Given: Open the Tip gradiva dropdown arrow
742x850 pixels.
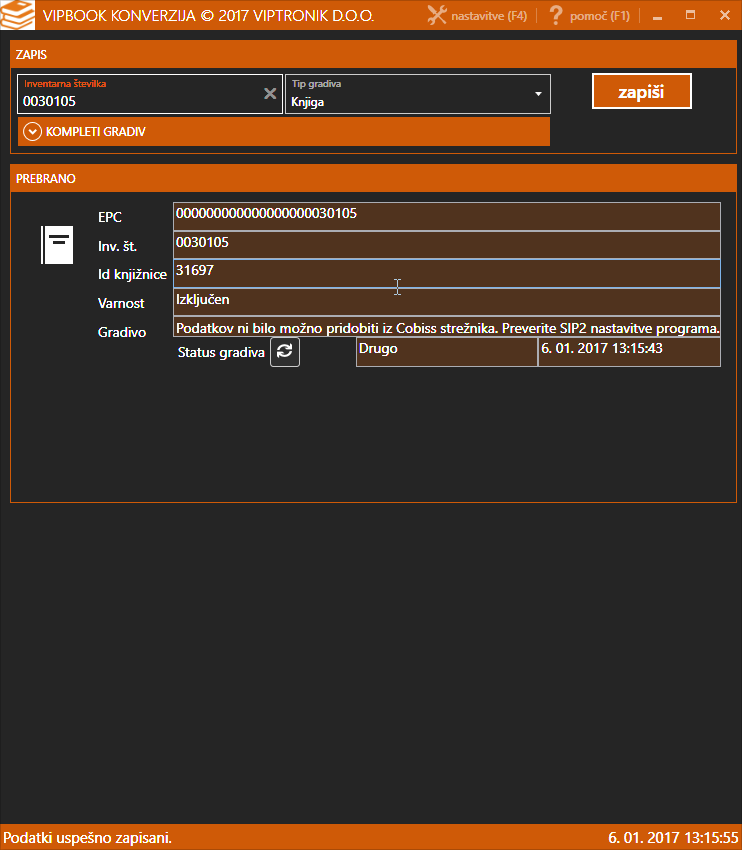Looking at the screenshot, I should coord(538,94).
